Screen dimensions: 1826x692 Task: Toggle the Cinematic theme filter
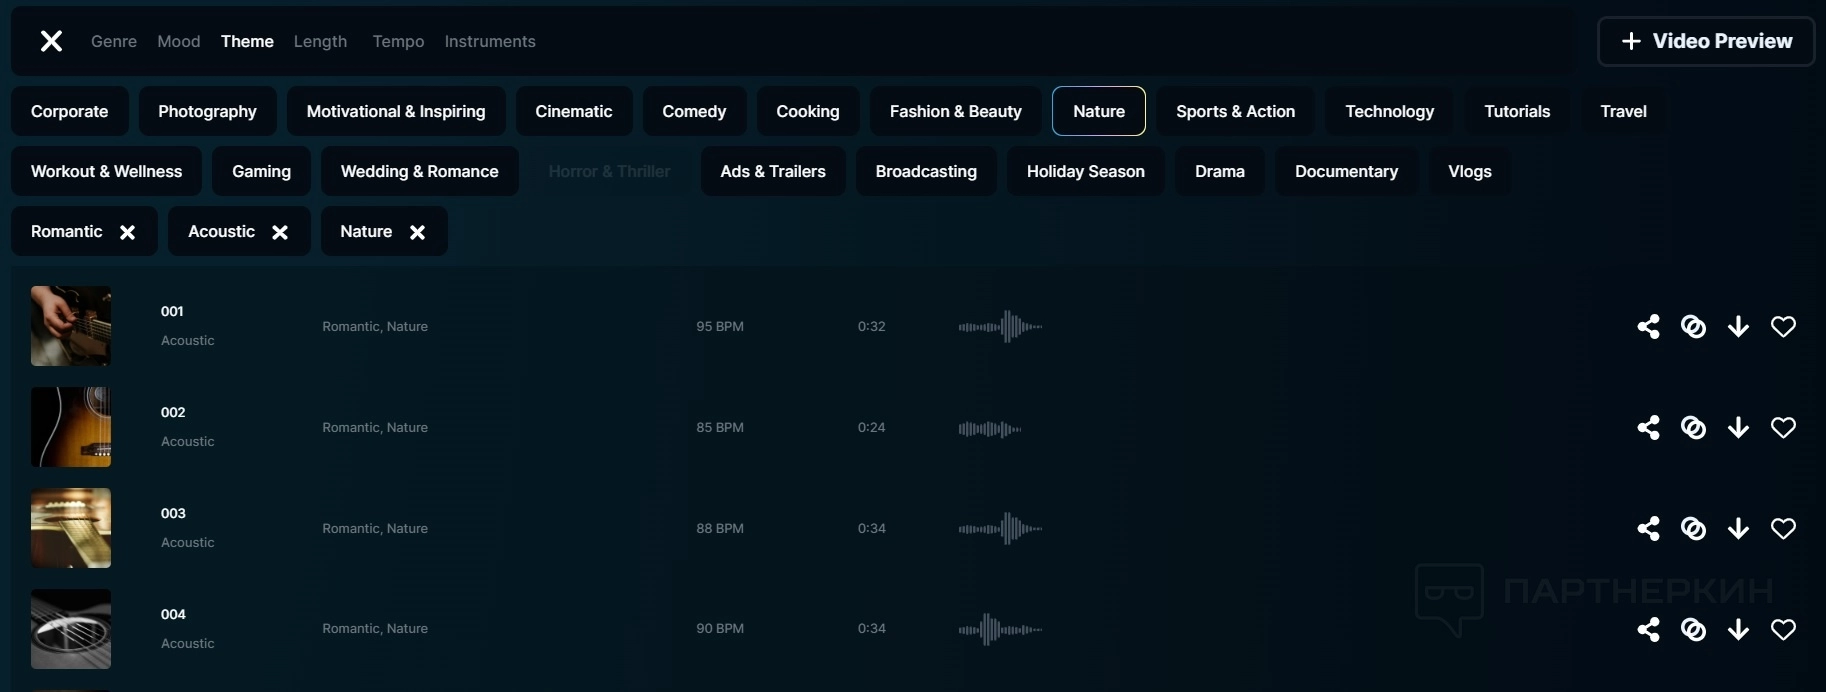tap(573, 111)
